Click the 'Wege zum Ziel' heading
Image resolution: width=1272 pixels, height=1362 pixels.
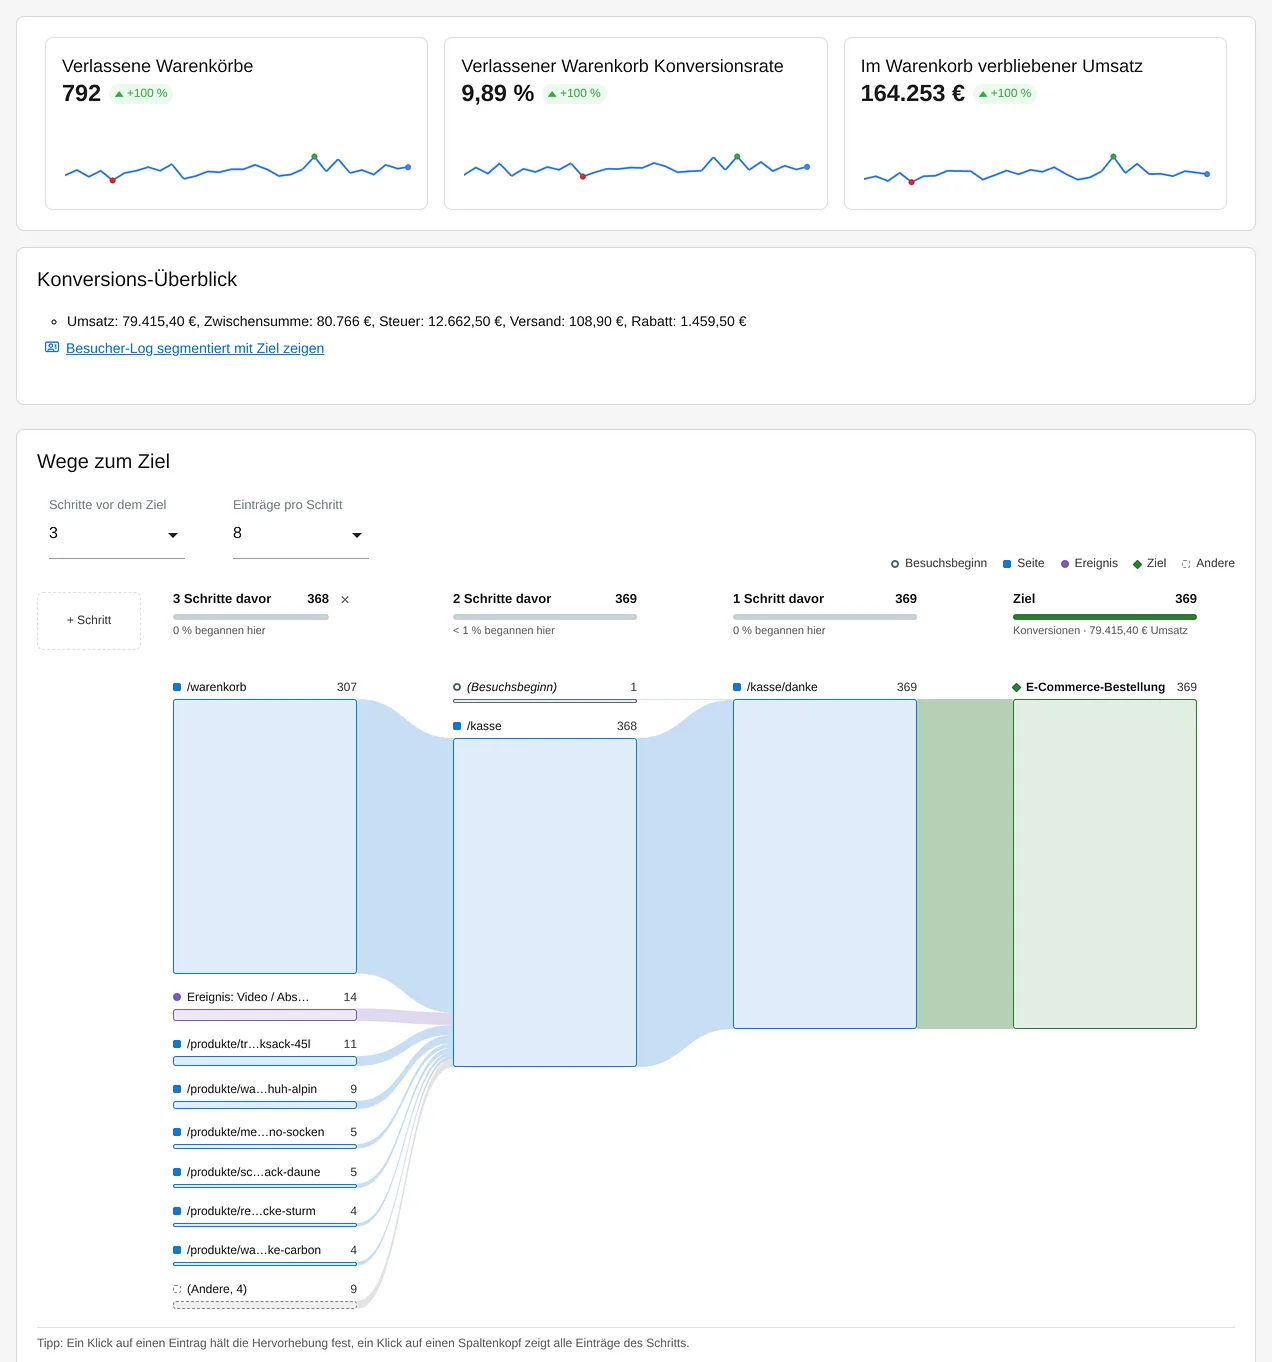click(104, 462)
